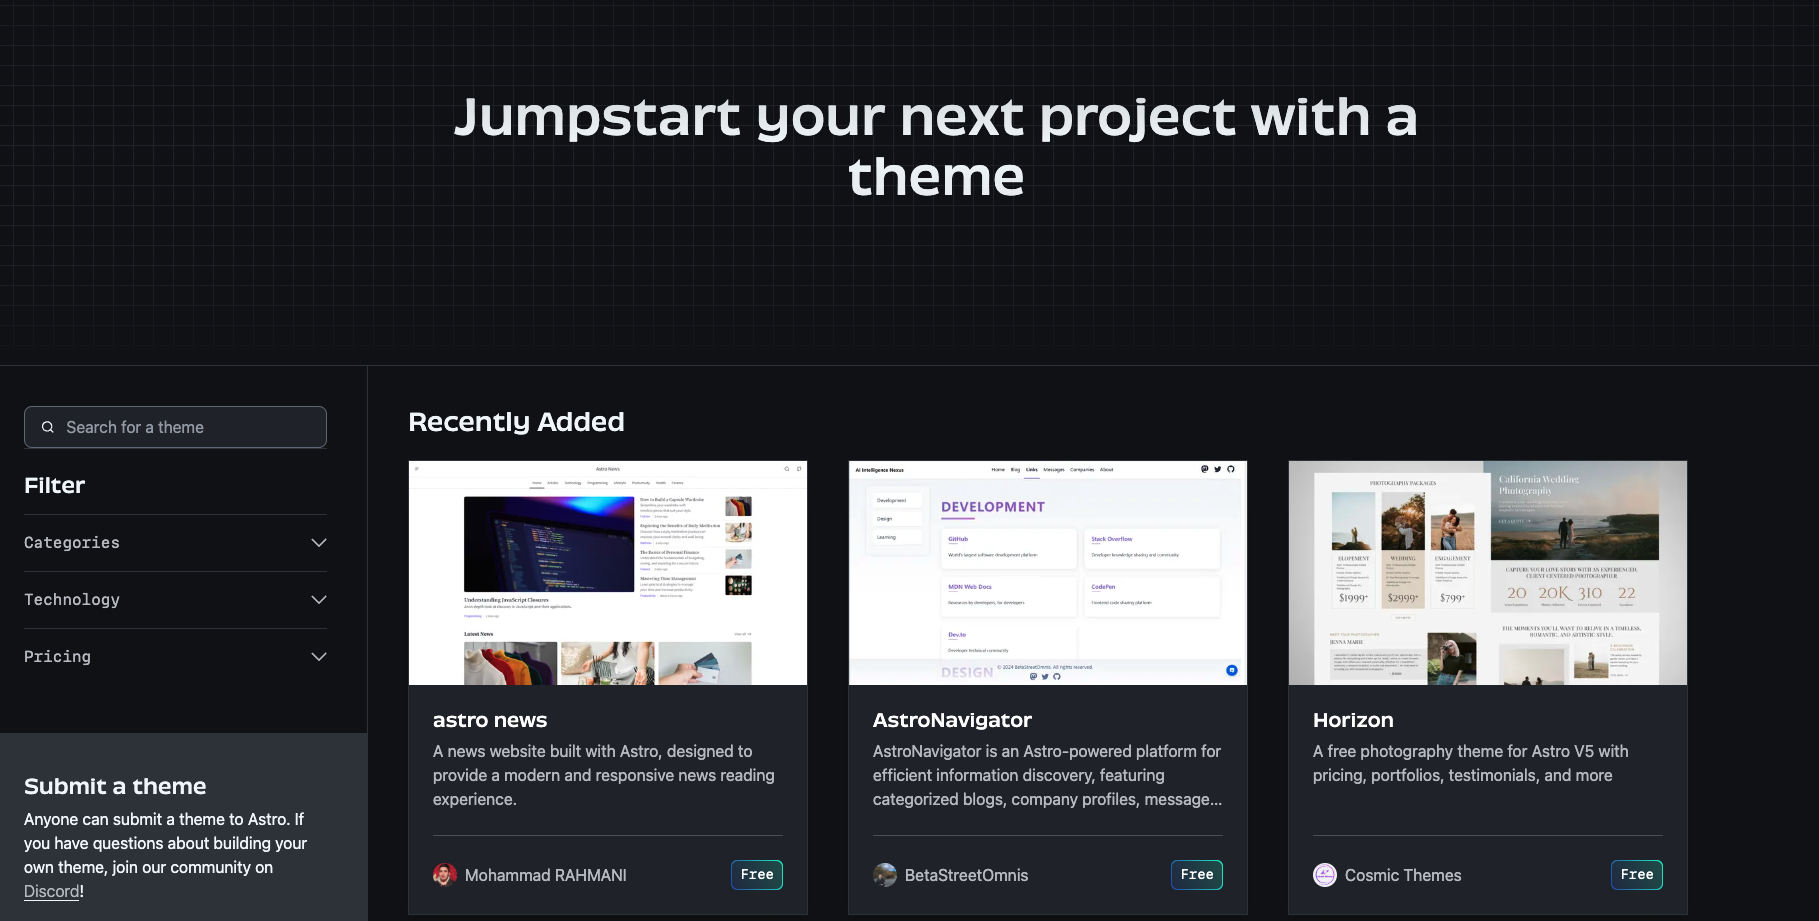Image resolution: width=1819 pixels, height=921 pixels.
Task: Open the Horizon theme preview image
Action: click(1488, 573)
